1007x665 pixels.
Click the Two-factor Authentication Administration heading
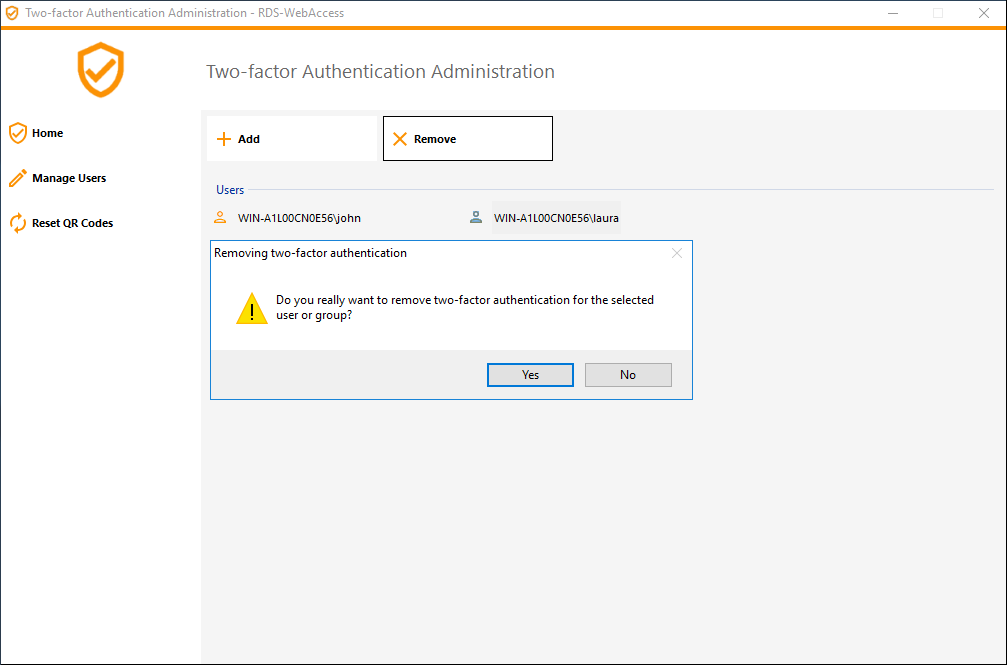coord(380,71)
